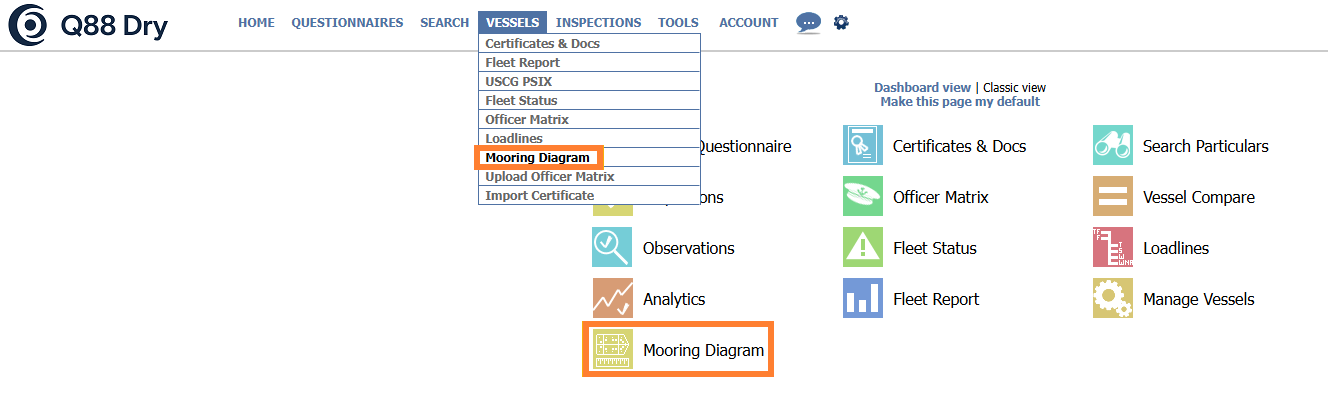Expand the Questionnaires navigation menu
The image size is (1328, 407).
tap(347, 23)
